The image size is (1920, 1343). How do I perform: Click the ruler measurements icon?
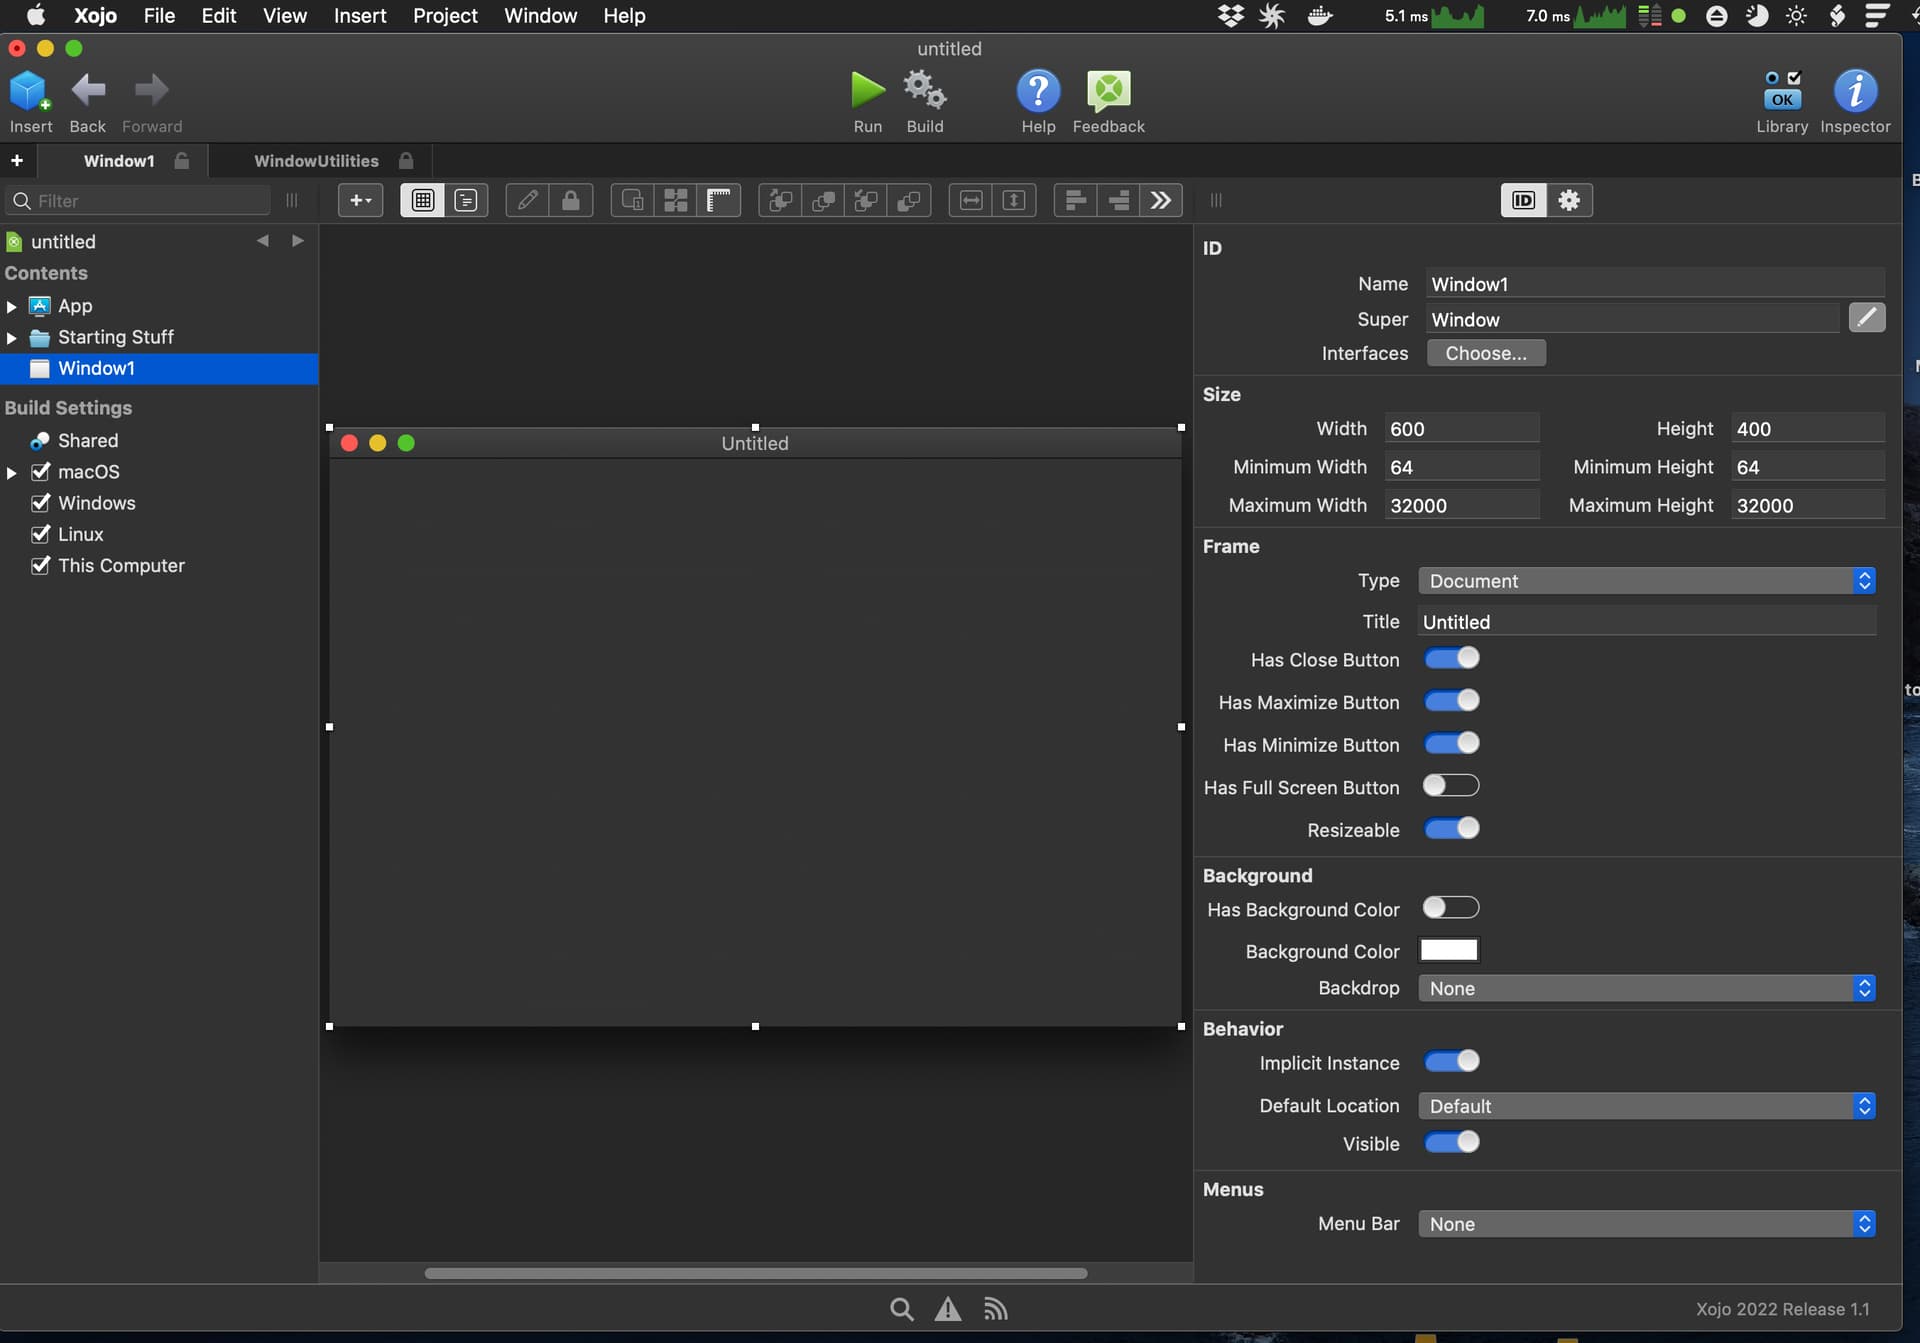pos(719,201)
